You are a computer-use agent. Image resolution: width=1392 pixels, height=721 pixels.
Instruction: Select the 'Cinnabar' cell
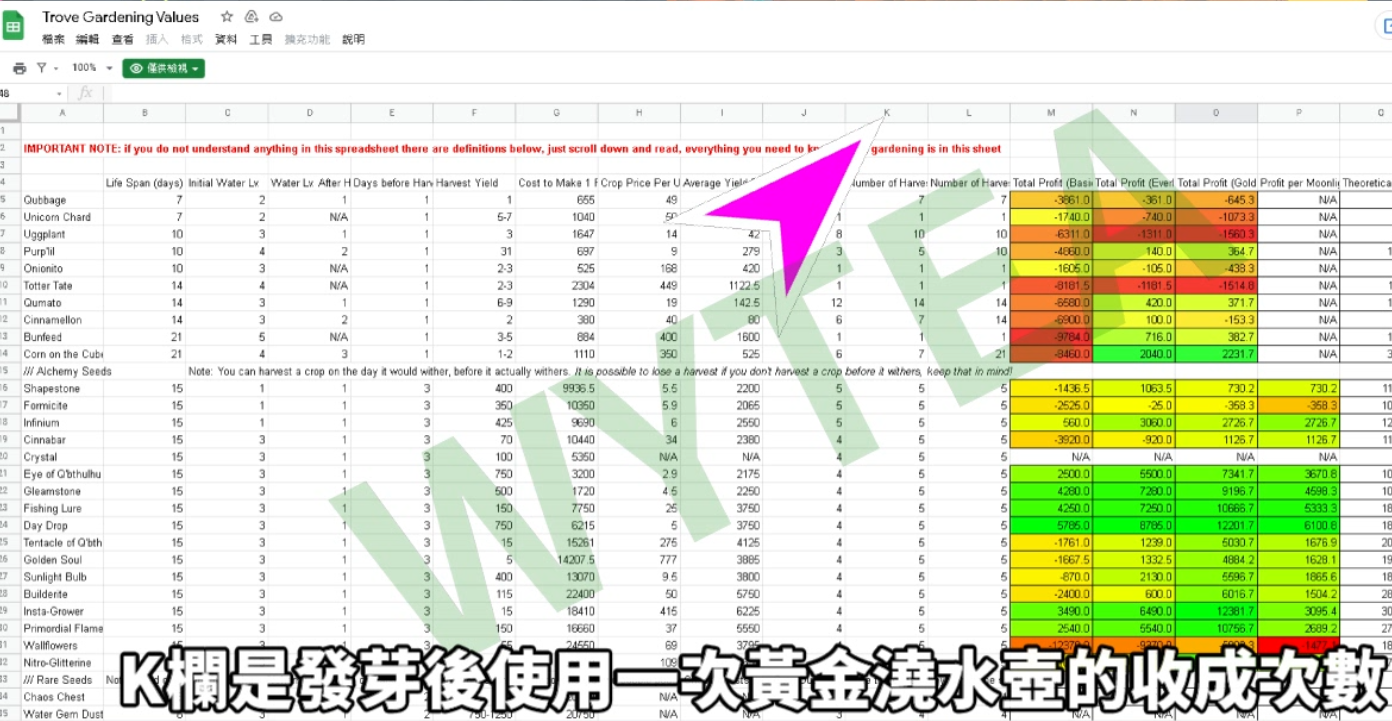[x=62, y=440]
